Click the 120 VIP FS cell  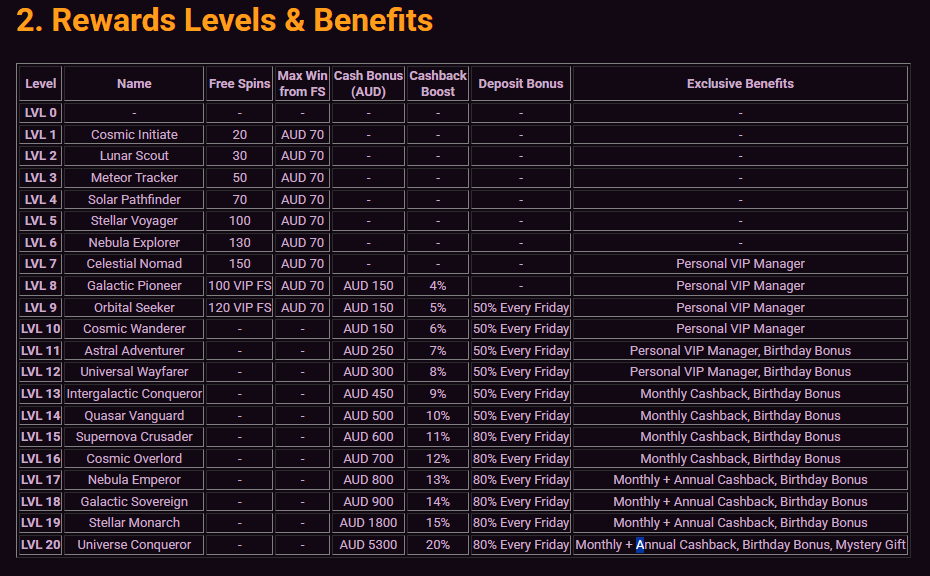pyautogui.click(x=239, y=308)
